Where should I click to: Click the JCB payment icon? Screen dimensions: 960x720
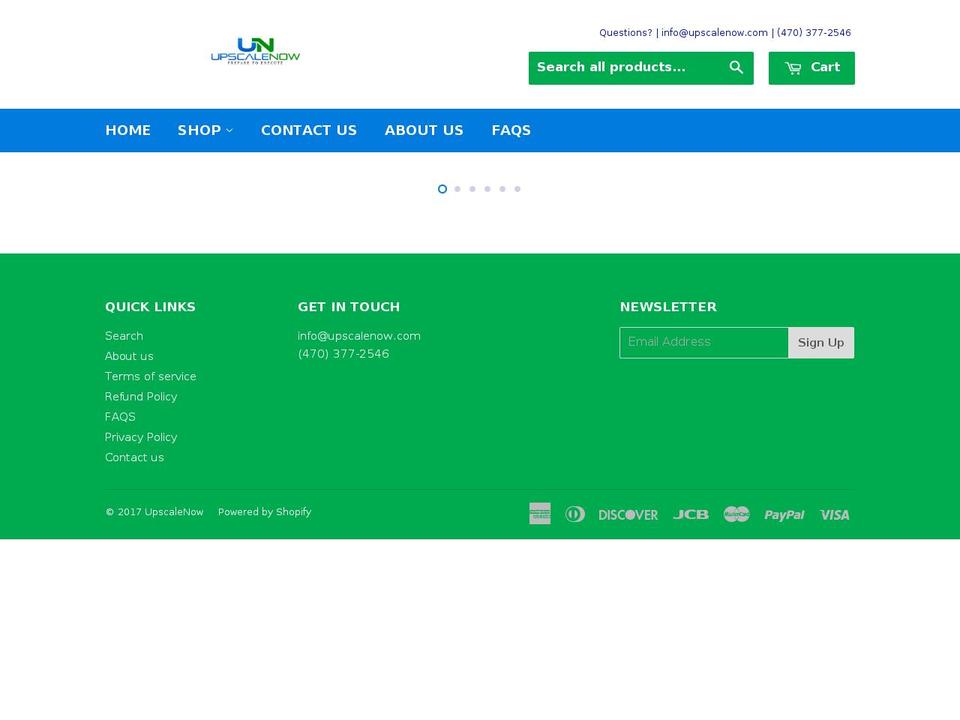pyautogui.click(x=691, y=514)
